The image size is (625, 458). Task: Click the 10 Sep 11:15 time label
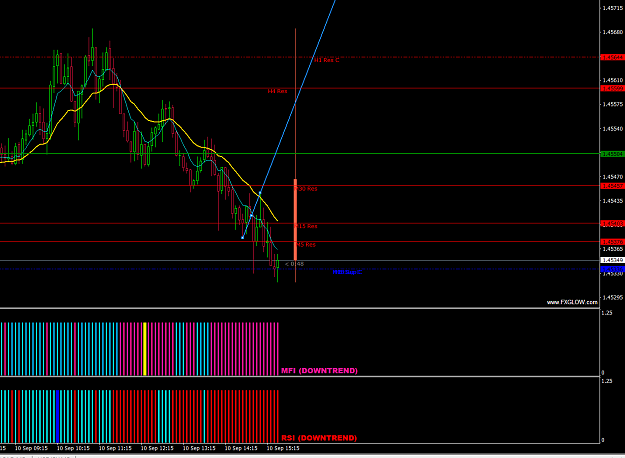point(115,448)
